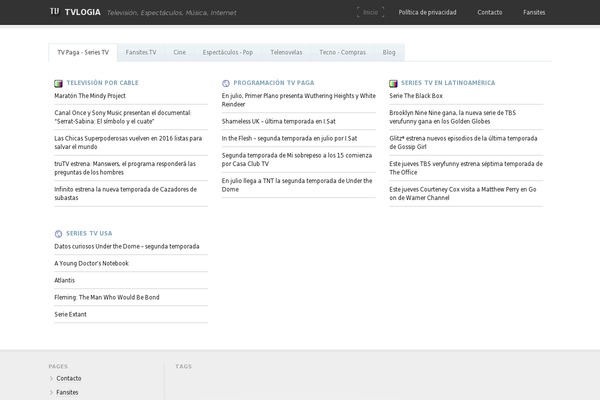The image size is (600, 400).
Task: Open the Maratón The Mindy Project article
Action: pyautogui.click(x=90, y=96)
